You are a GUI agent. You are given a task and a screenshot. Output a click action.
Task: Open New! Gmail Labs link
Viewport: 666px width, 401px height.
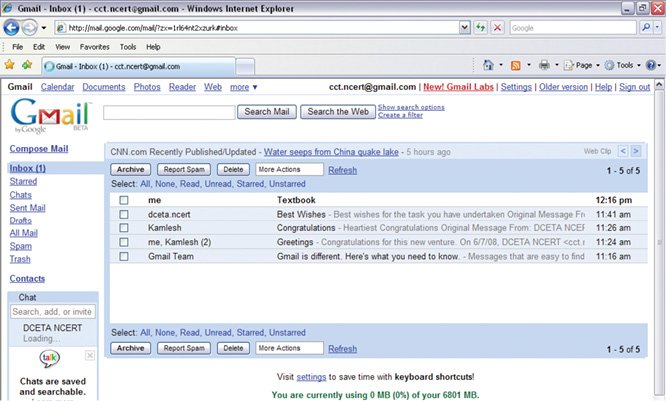(x=458, y=87)
